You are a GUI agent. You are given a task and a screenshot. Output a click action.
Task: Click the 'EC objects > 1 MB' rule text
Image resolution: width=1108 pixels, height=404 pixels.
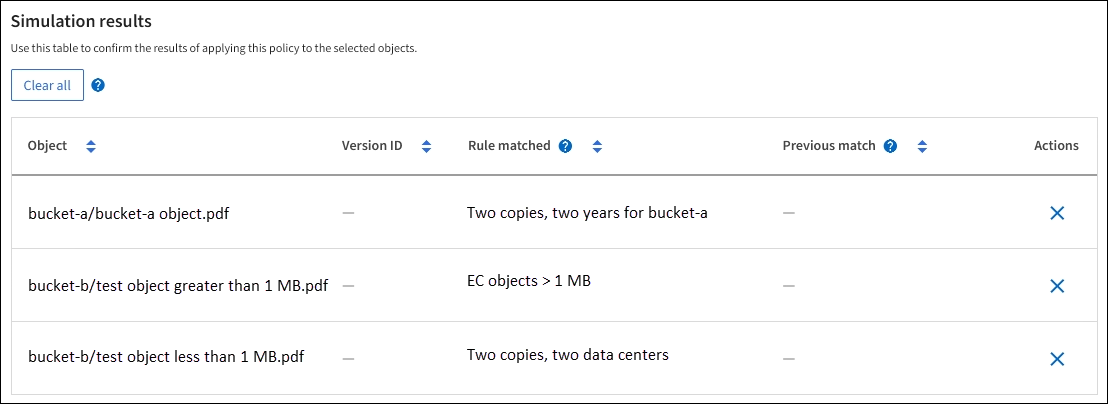[529, 281]
